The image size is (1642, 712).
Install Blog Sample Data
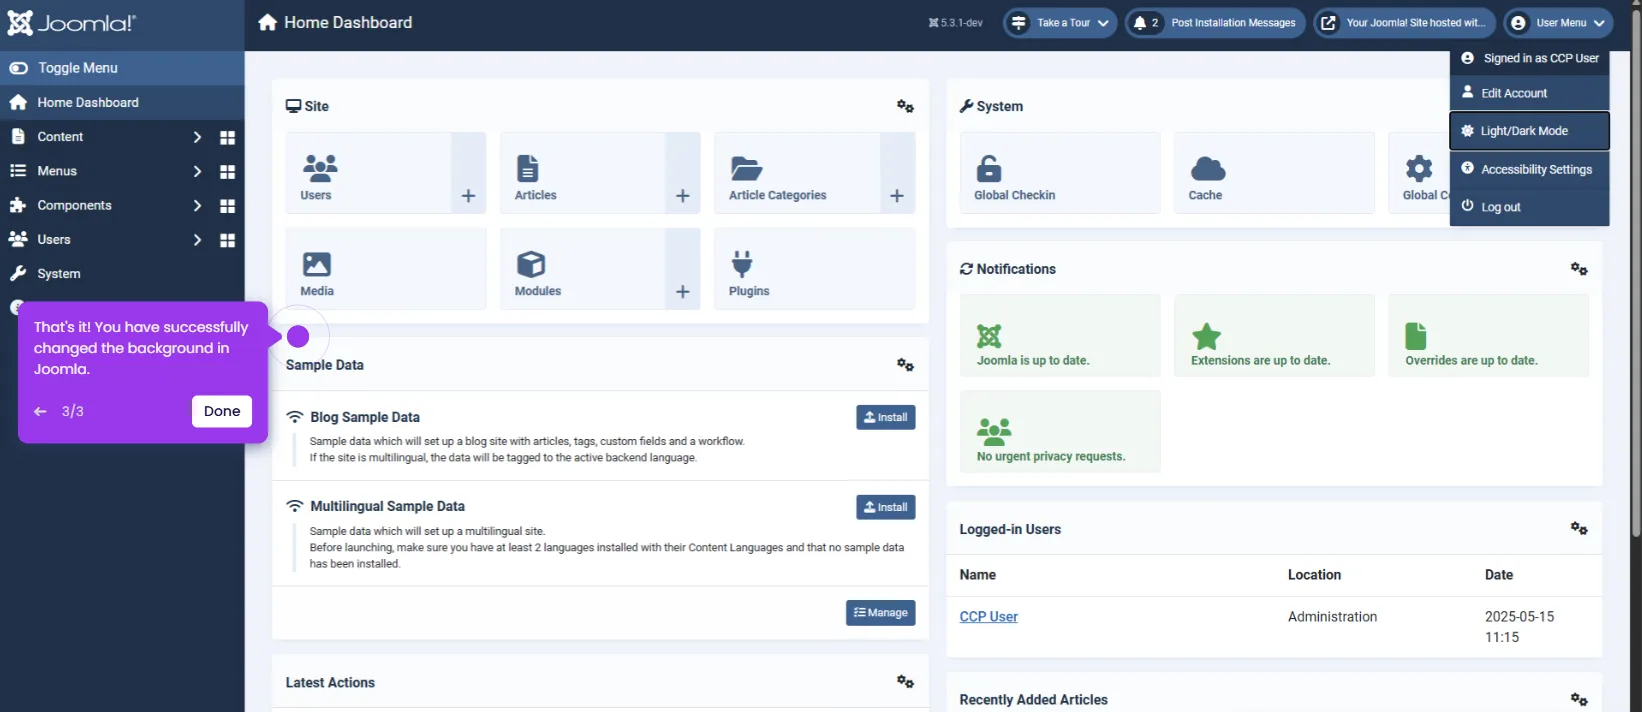(x=885, y=417)
